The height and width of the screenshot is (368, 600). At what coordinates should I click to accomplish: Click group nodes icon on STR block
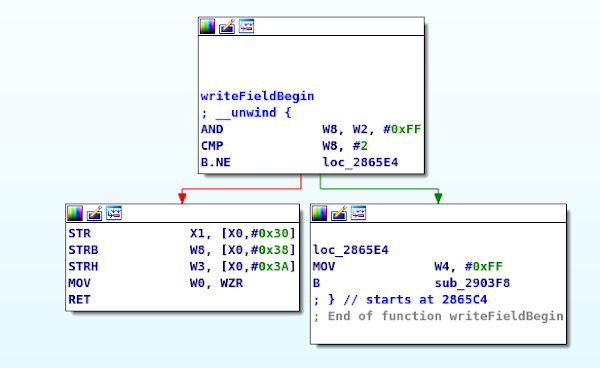114,213
